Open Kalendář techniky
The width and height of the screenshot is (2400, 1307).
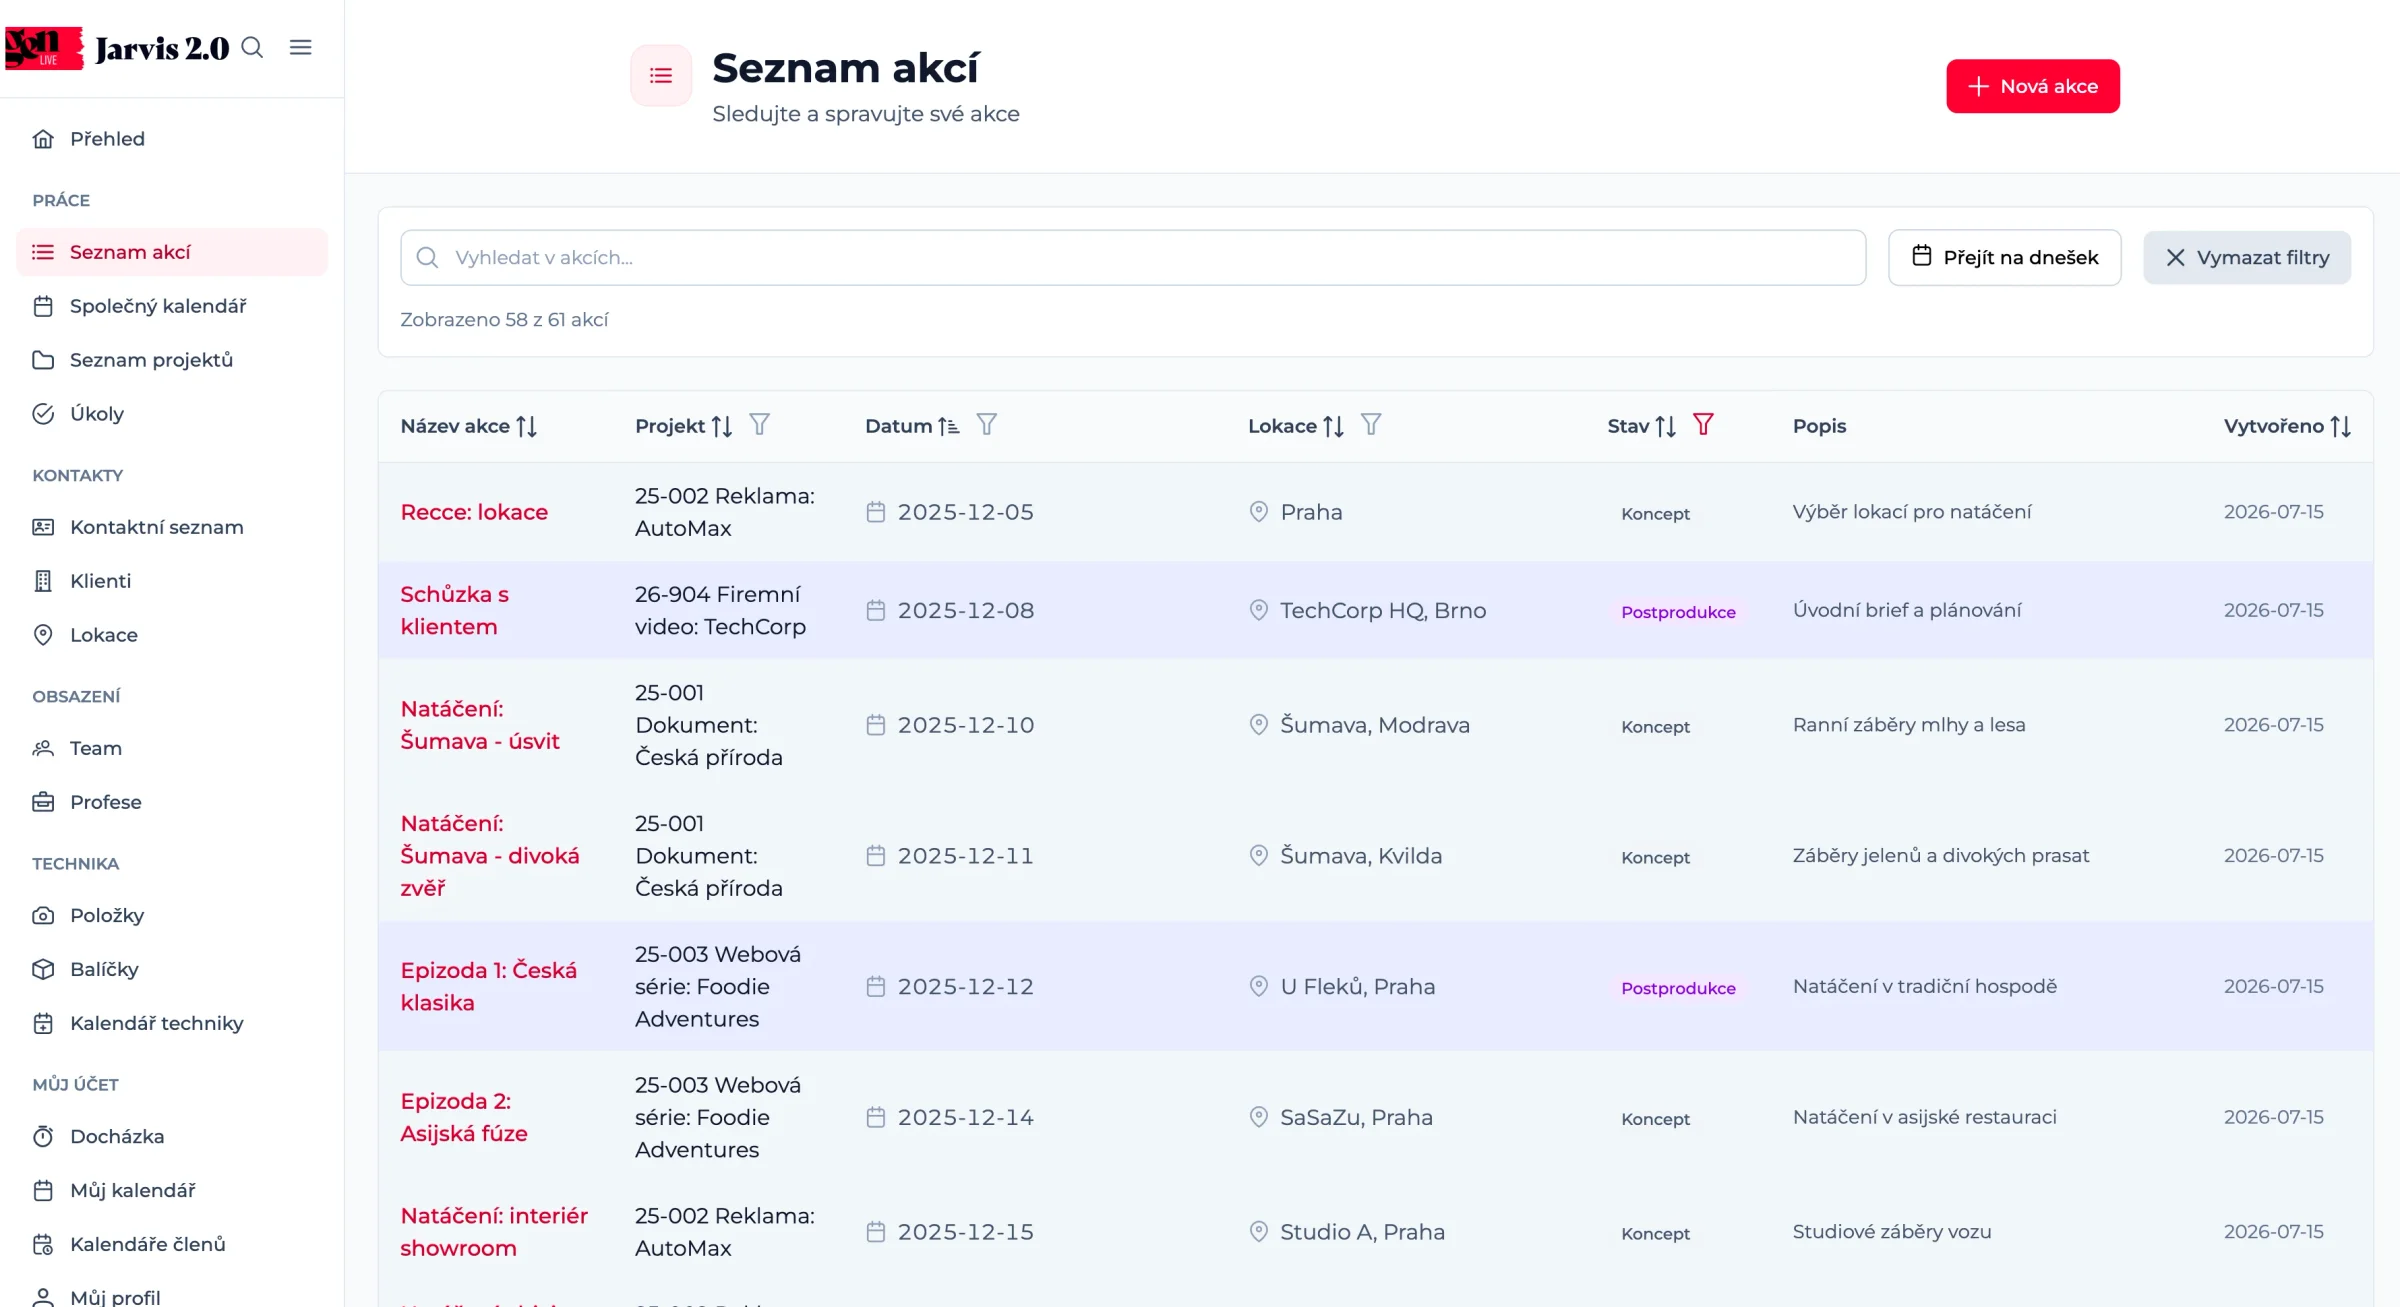pos(172,1023)
